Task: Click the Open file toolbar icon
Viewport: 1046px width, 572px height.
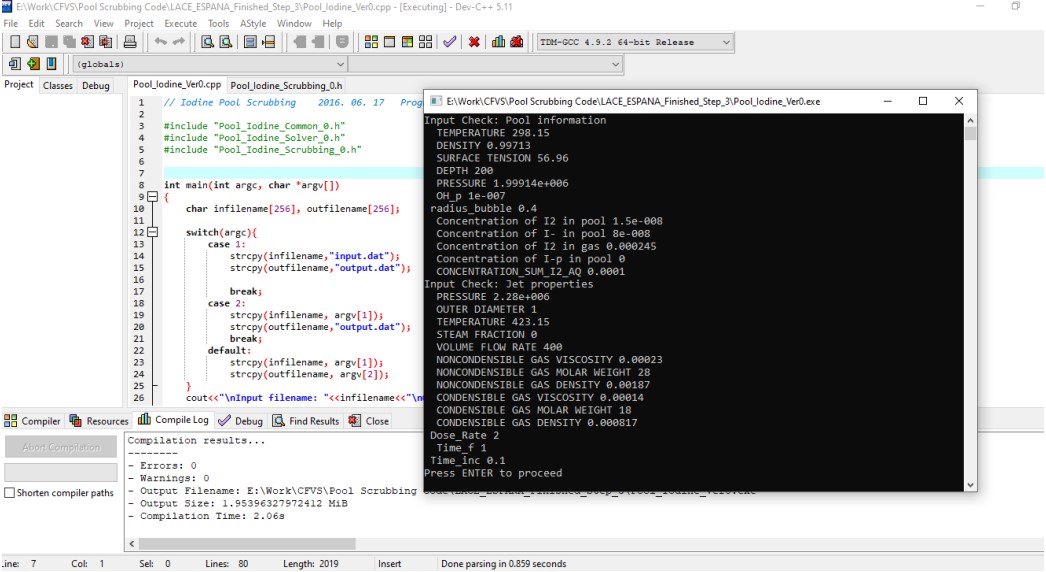Action: (33, 42)
